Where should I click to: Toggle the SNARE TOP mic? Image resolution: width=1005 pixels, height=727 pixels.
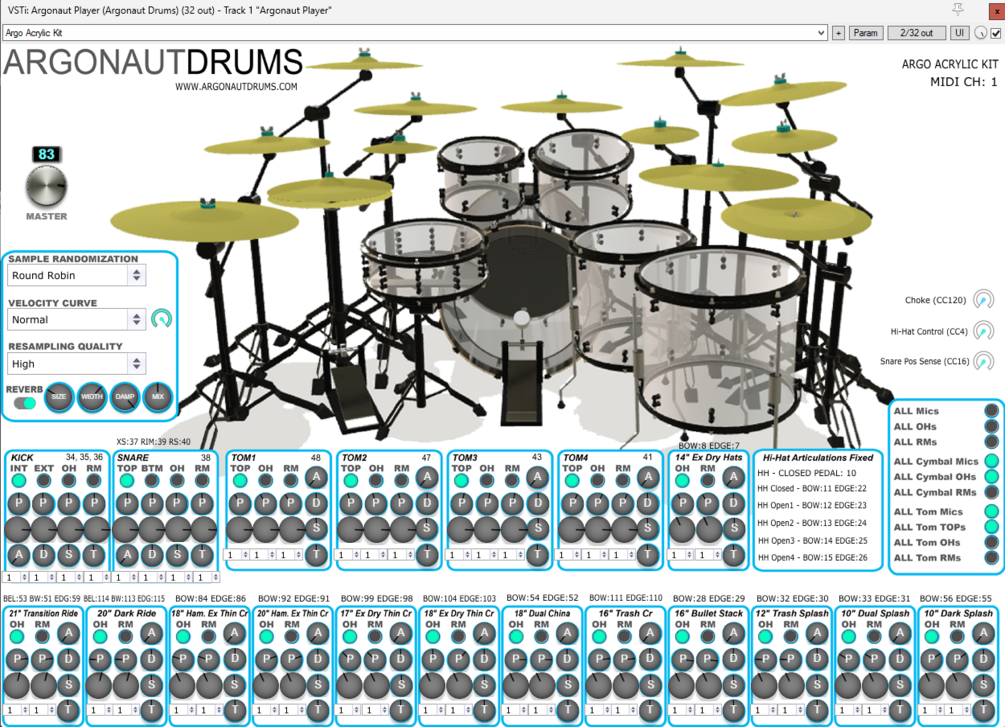pos(127,481)
